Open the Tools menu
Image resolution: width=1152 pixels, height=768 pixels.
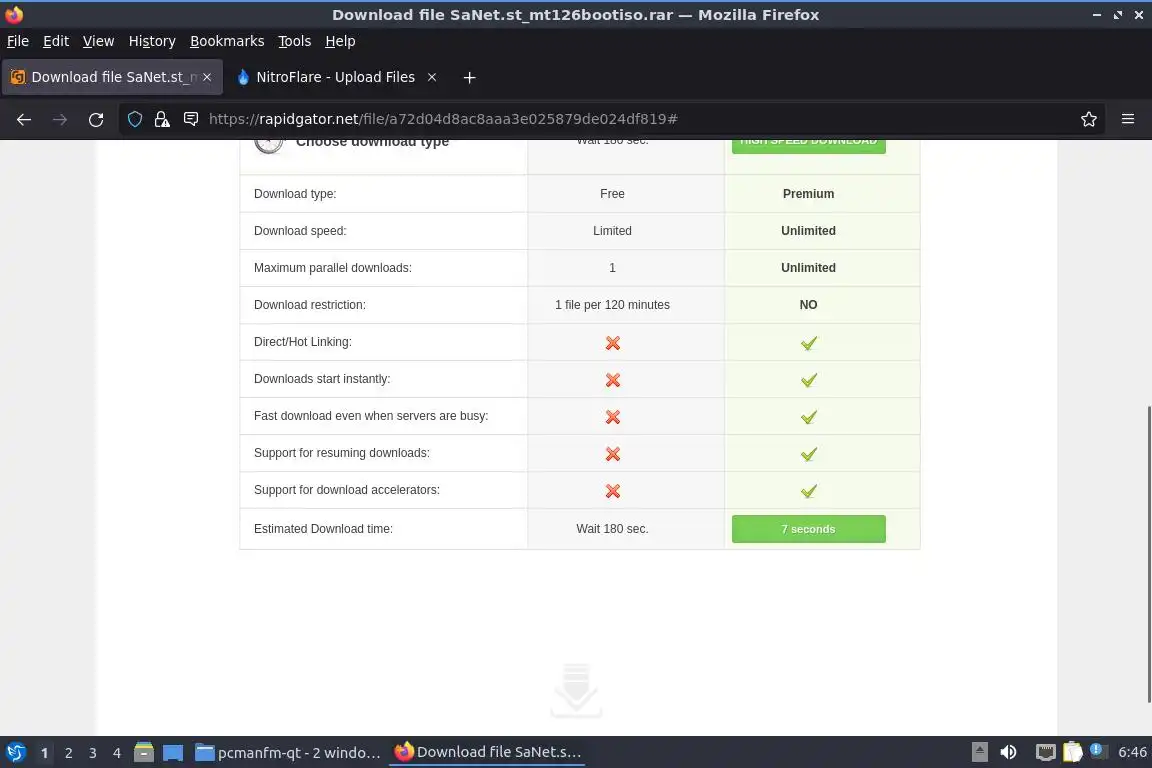tap(295, 41)
